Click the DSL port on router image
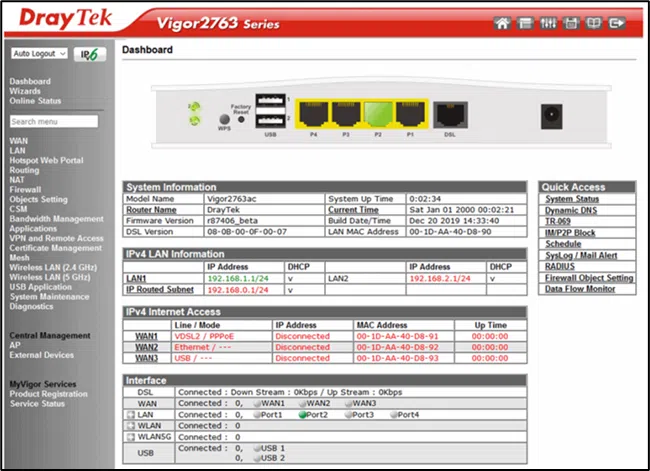 [x=453, y=115]
